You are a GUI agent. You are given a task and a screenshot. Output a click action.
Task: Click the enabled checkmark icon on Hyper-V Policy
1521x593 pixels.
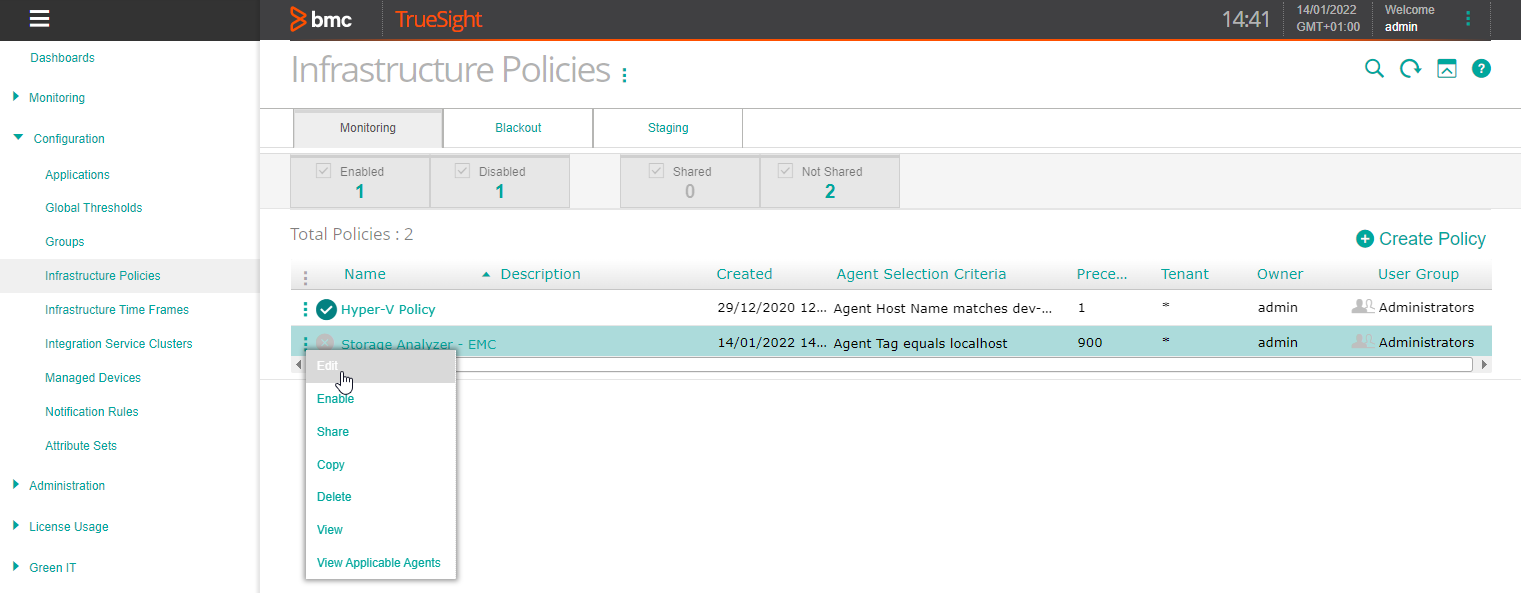(x=325, y=309)
